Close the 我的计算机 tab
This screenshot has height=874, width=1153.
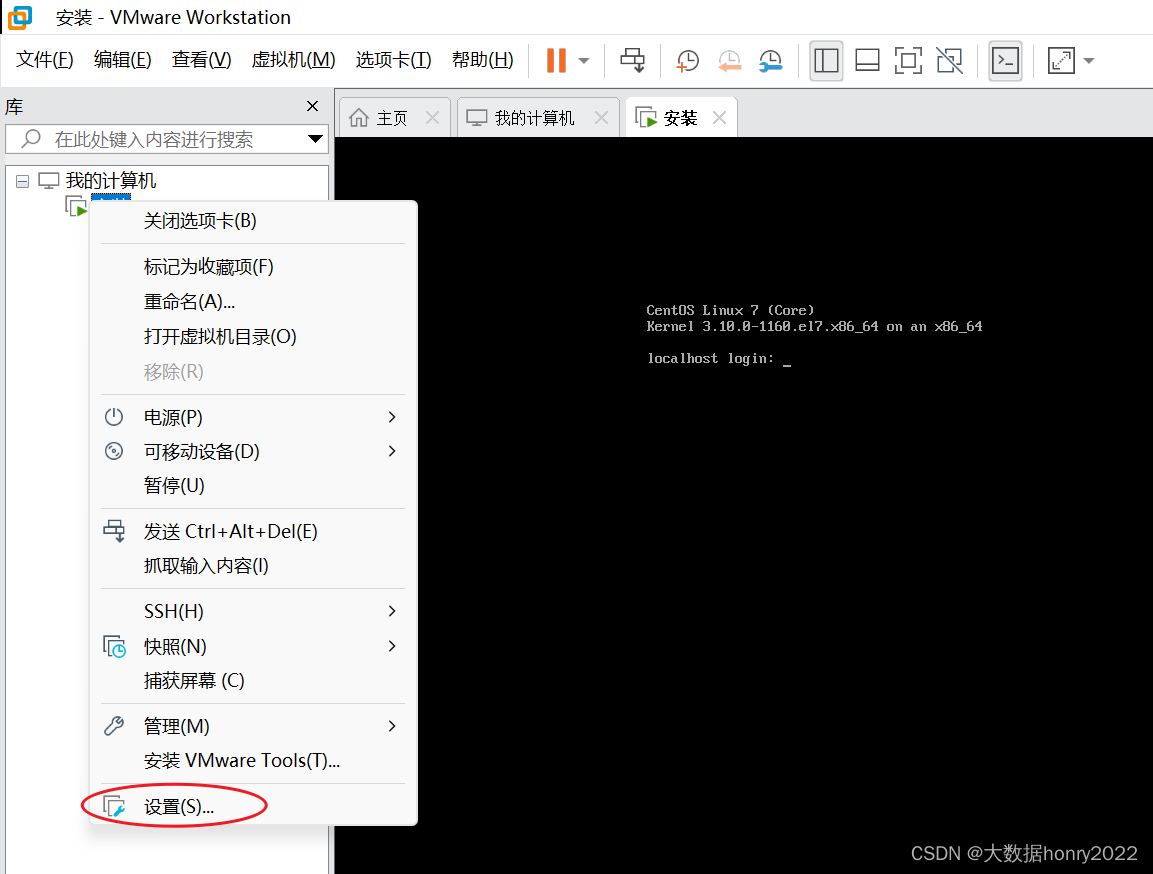(602, 118)
